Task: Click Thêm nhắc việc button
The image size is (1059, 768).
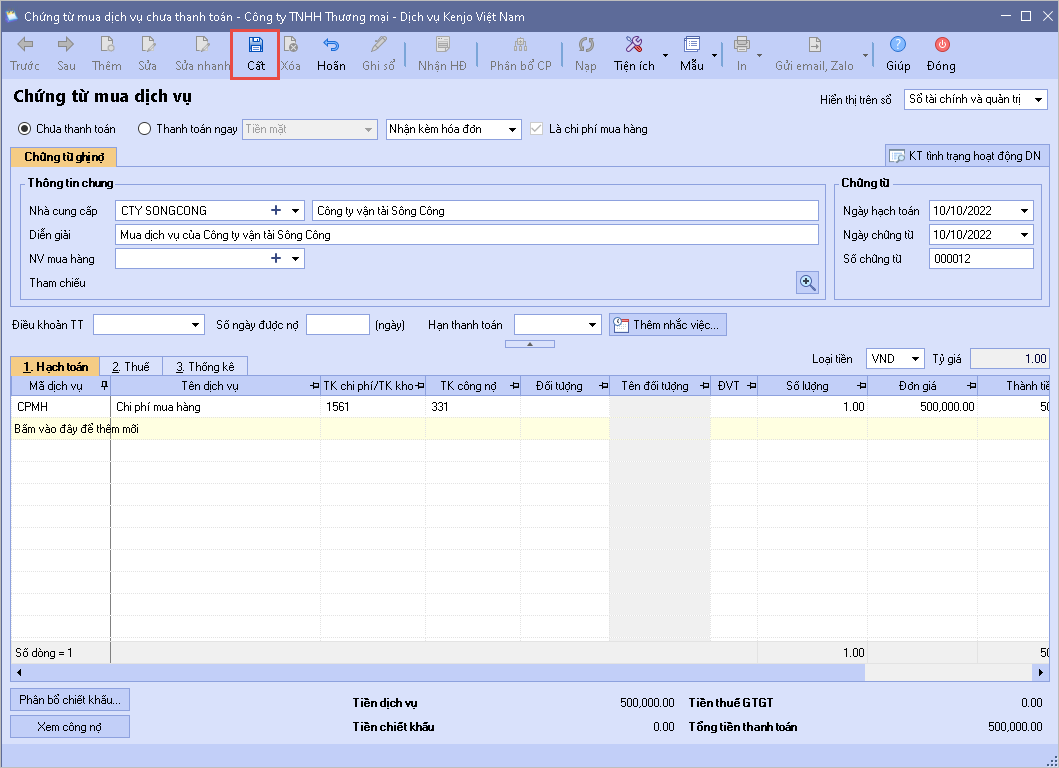Action: [668, 325]
